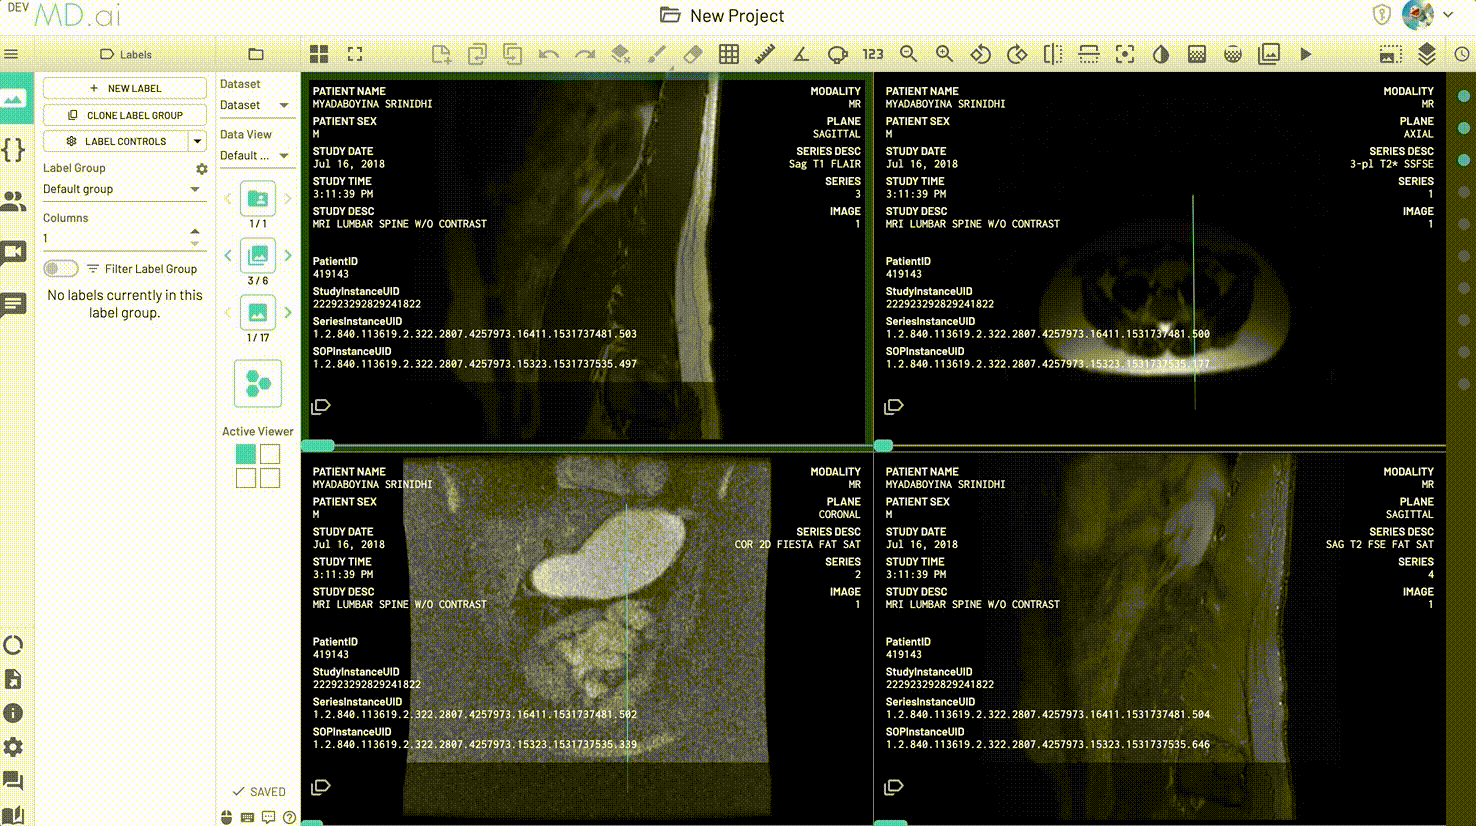Click the fullscreen viewer icon
The height and width of the screenshot is (826, 1476).
355,54
